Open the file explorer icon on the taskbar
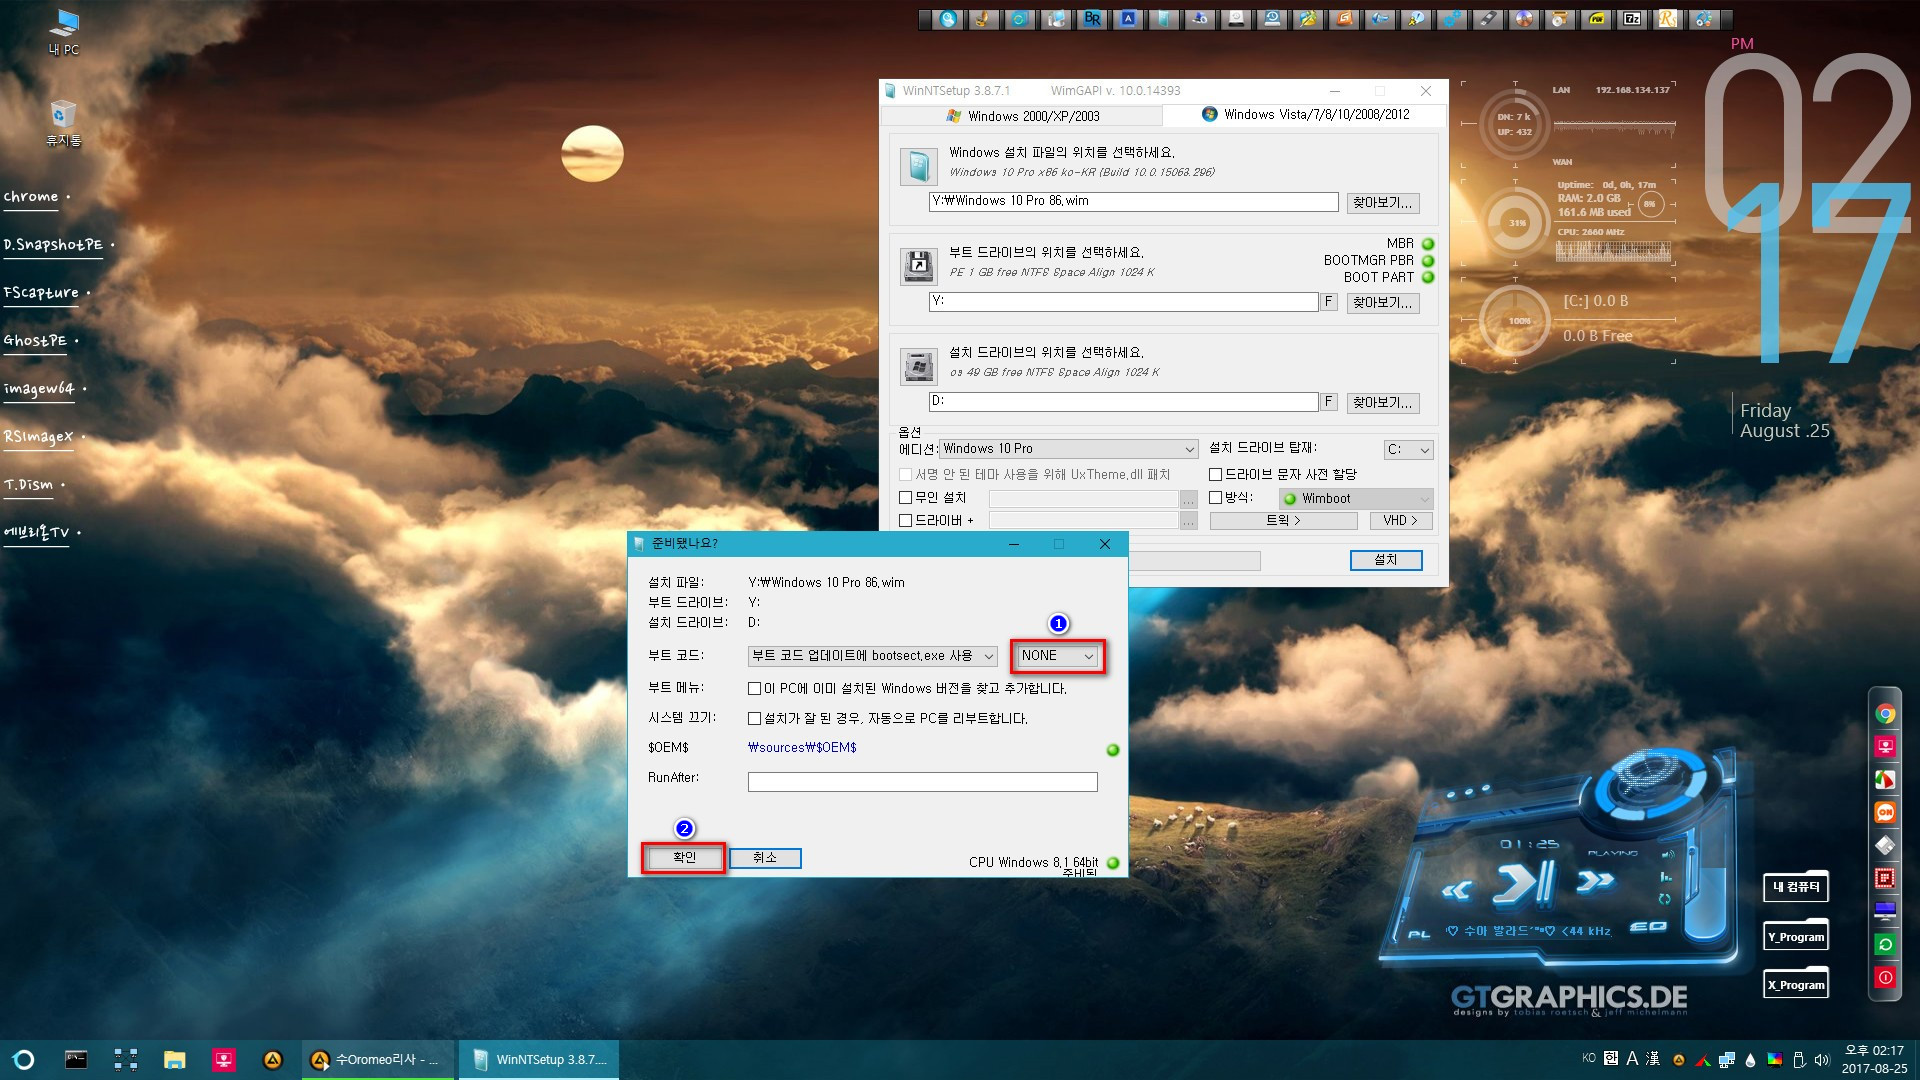 coord(175,1060)
